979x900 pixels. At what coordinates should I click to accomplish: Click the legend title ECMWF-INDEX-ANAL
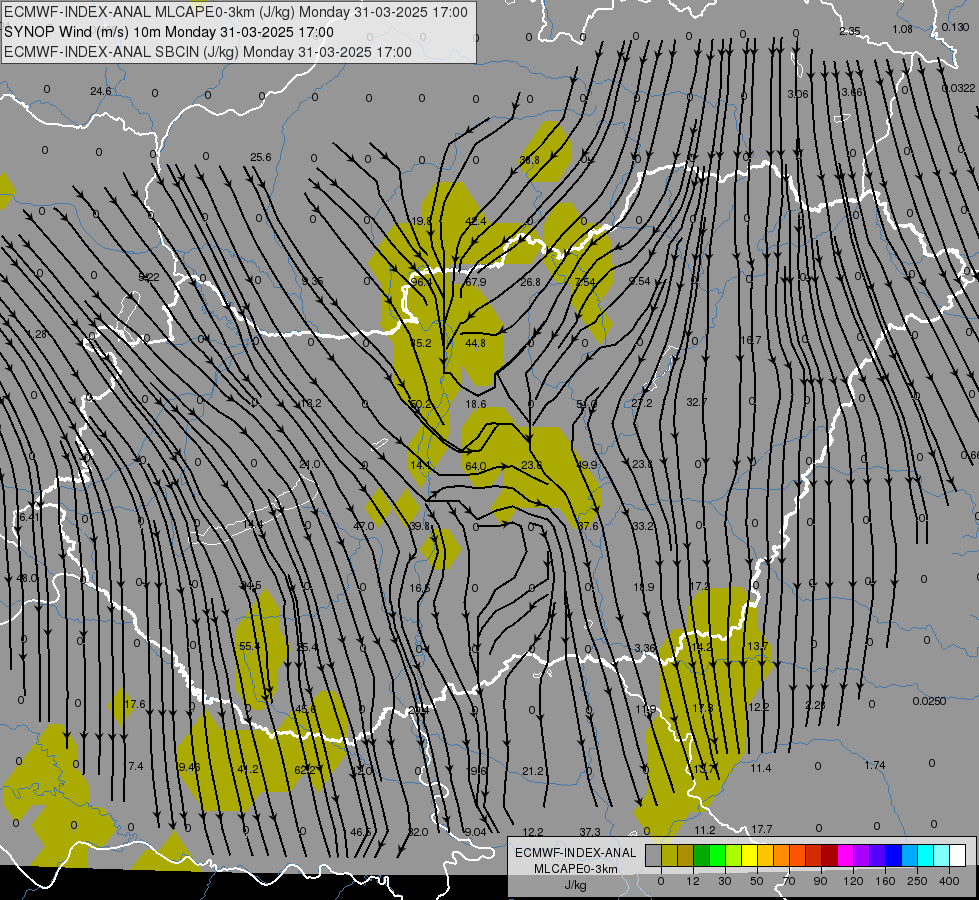point(576,853)
